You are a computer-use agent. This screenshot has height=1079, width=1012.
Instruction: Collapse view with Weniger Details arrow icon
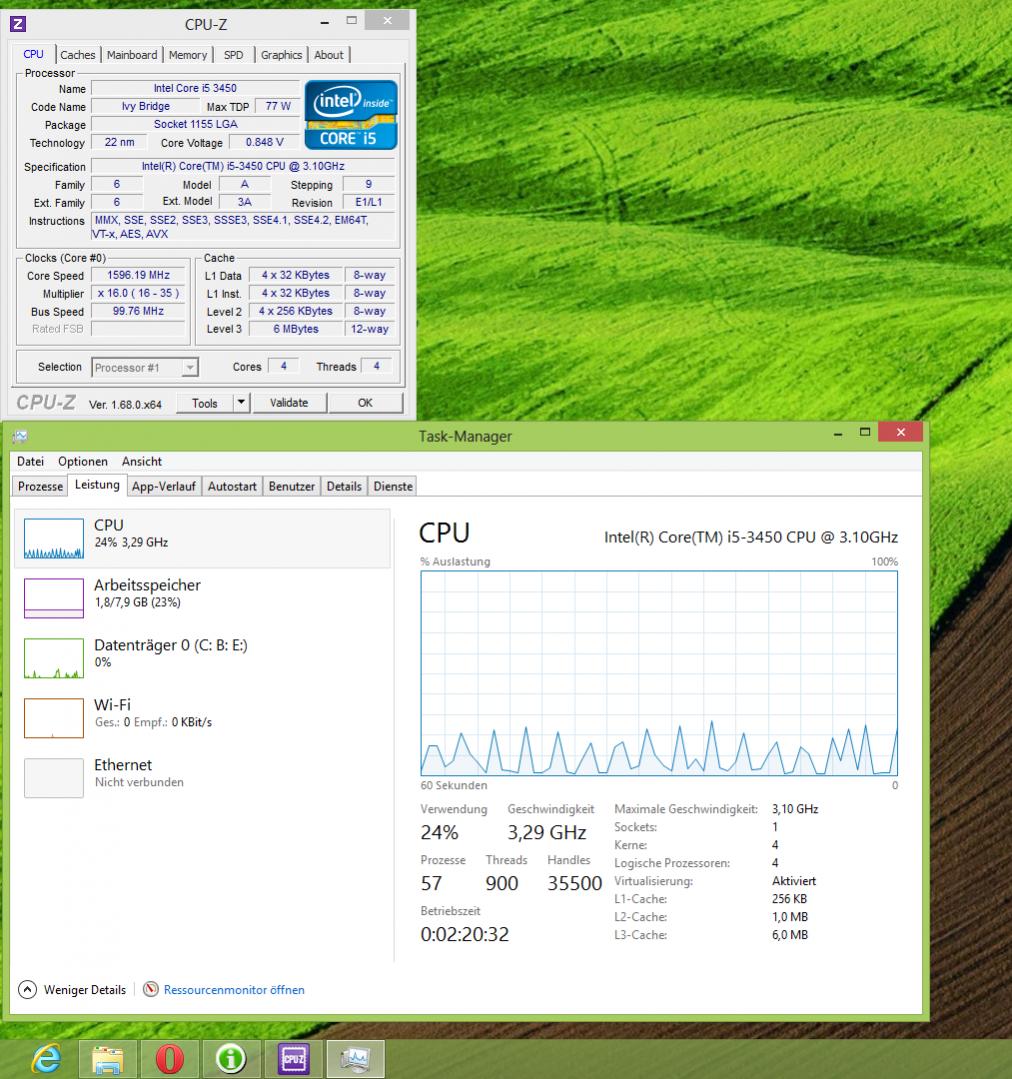coord(27,990)
